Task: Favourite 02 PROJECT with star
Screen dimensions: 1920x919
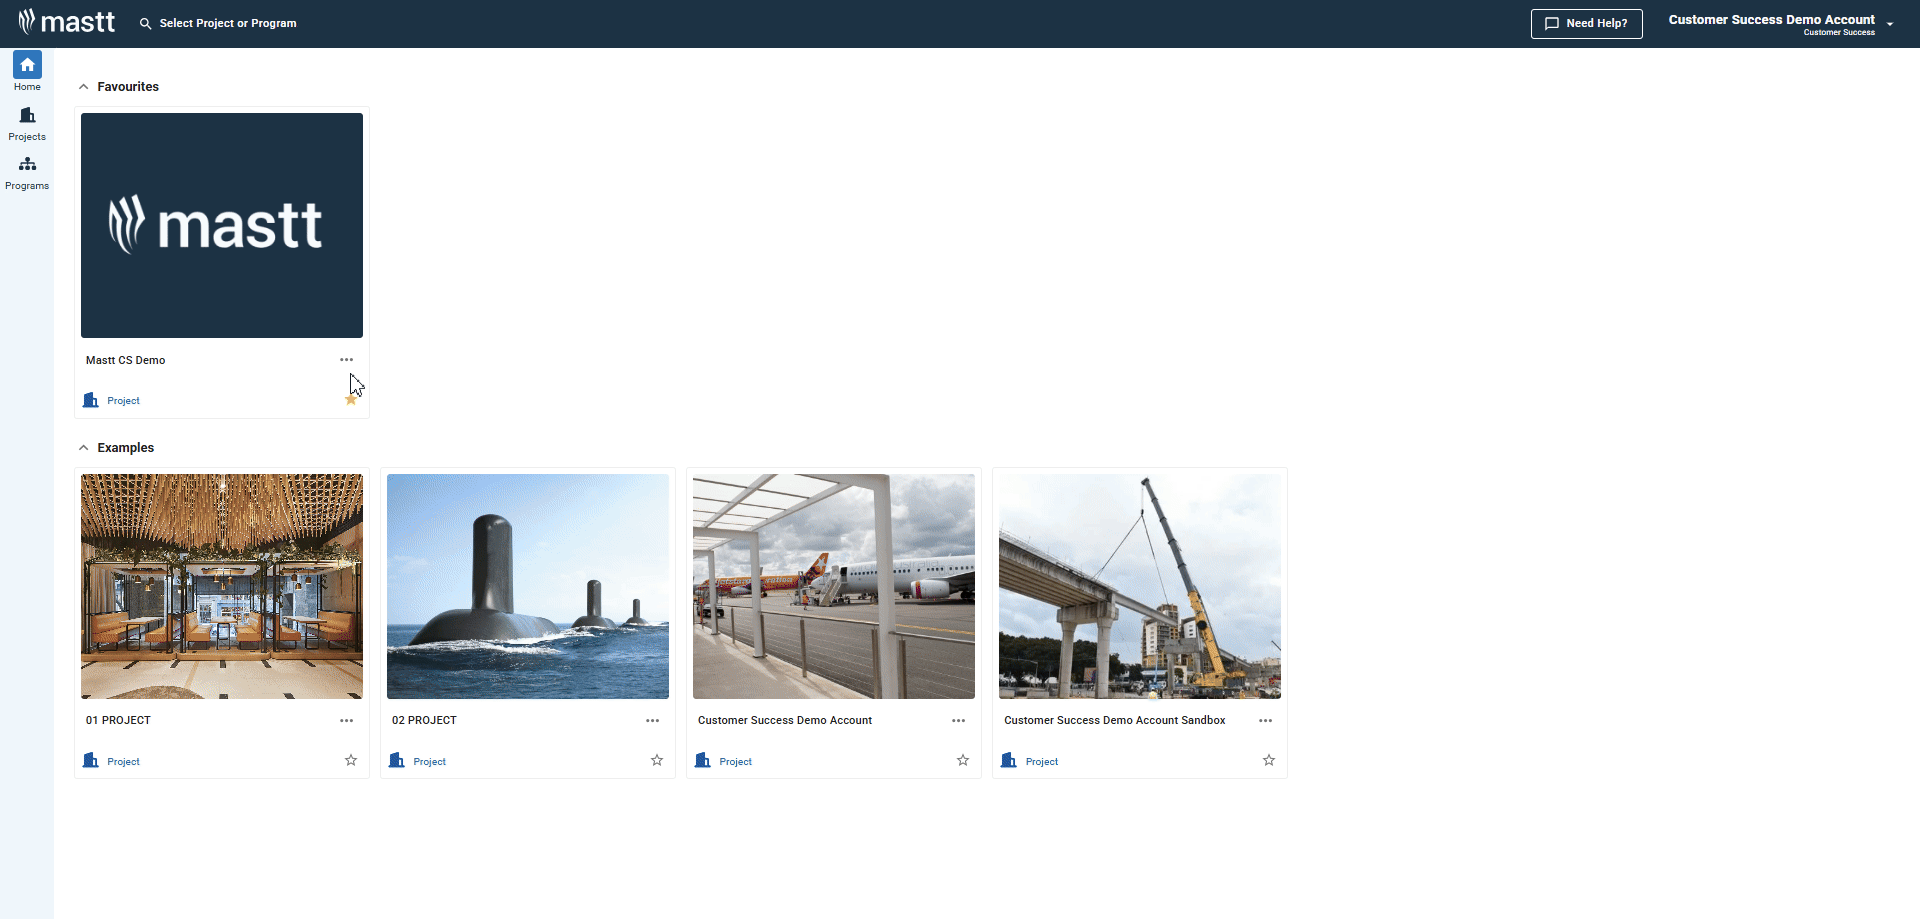Action: [657, 761]
